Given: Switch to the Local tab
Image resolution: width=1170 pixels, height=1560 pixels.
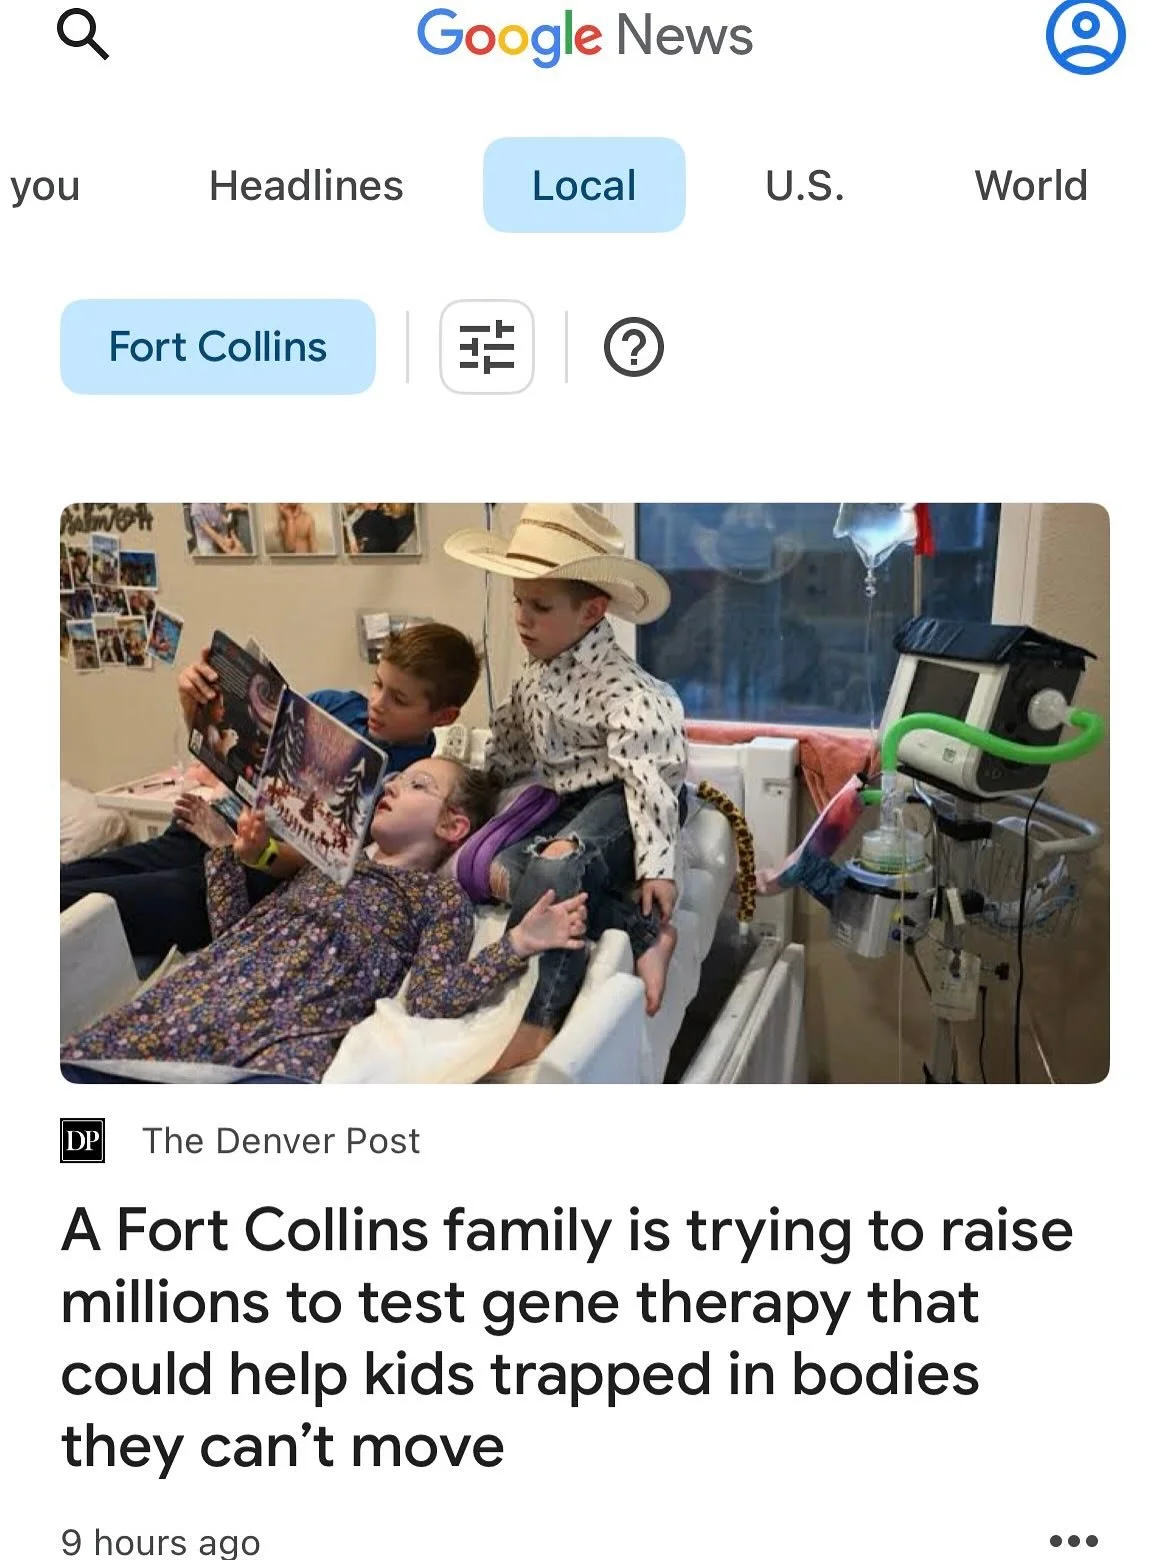Looking at the screenshot, I should [x=584, y=185].
